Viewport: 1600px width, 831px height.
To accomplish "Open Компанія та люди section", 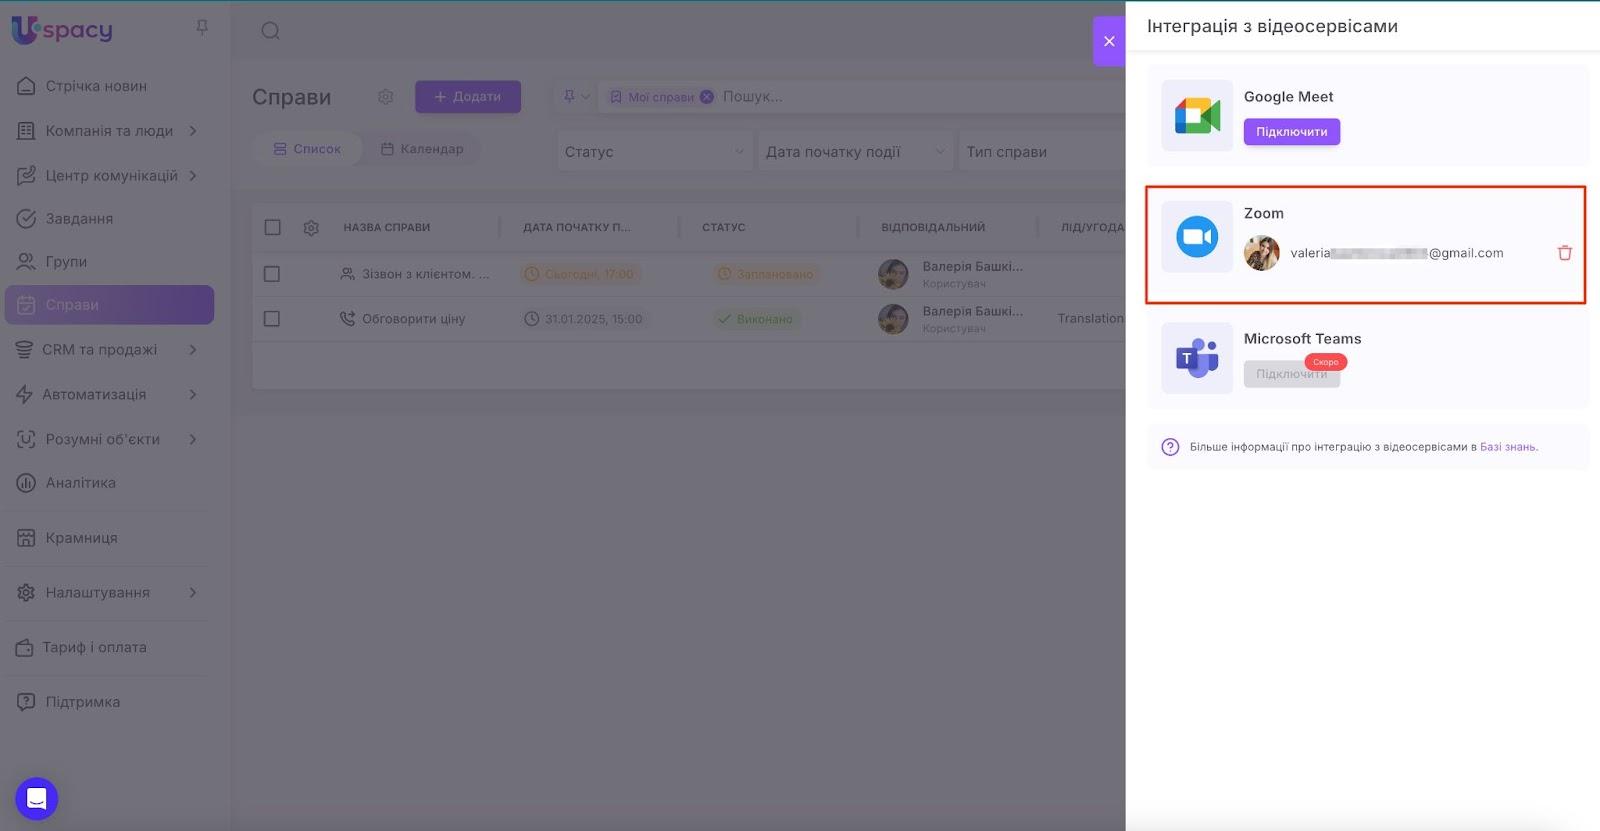I will point(109,131).
